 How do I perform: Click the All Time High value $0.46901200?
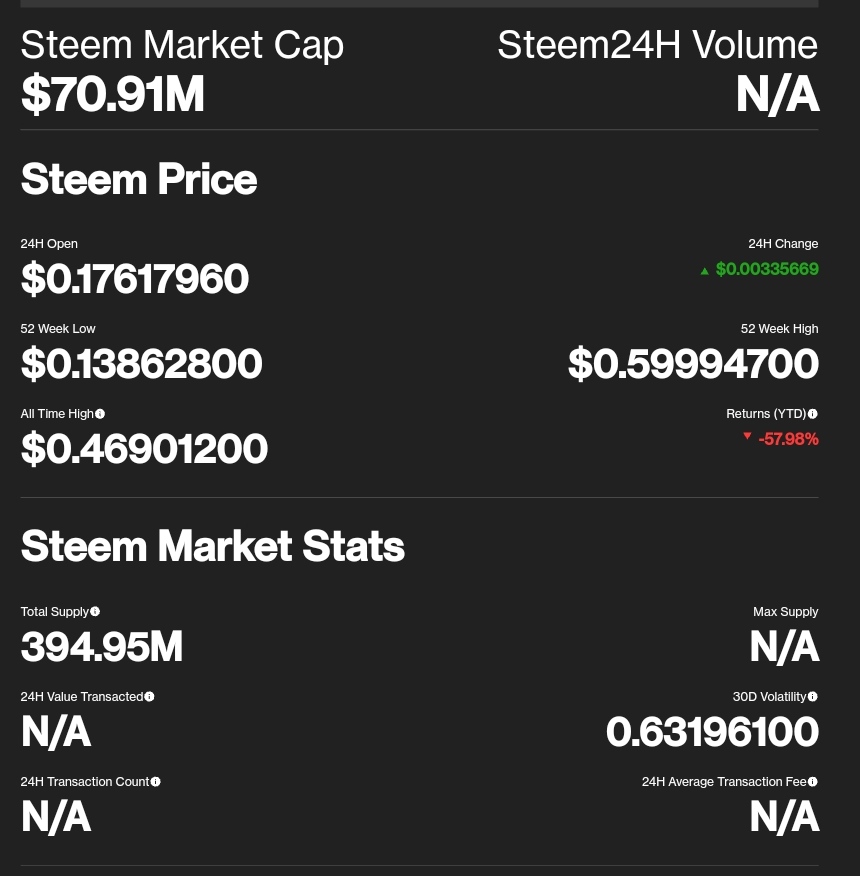tap(144, 448)
